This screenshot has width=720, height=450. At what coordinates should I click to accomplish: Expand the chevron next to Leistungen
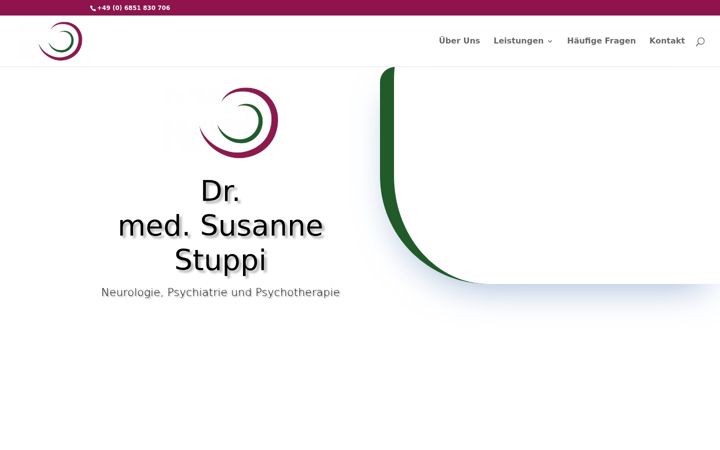550,41
